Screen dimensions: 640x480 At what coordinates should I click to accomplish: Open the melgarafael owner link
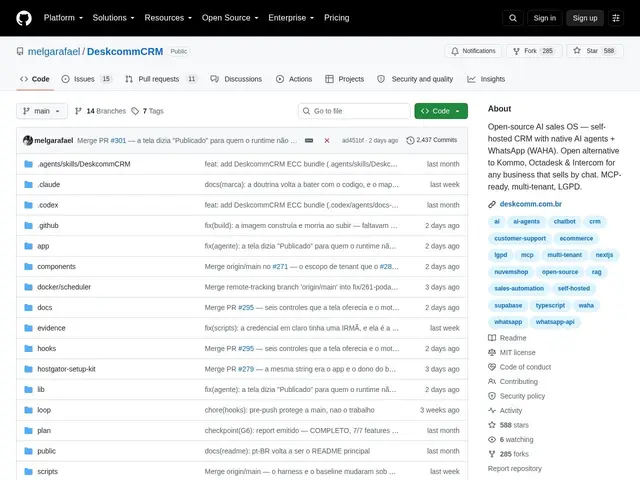point(54,51)
